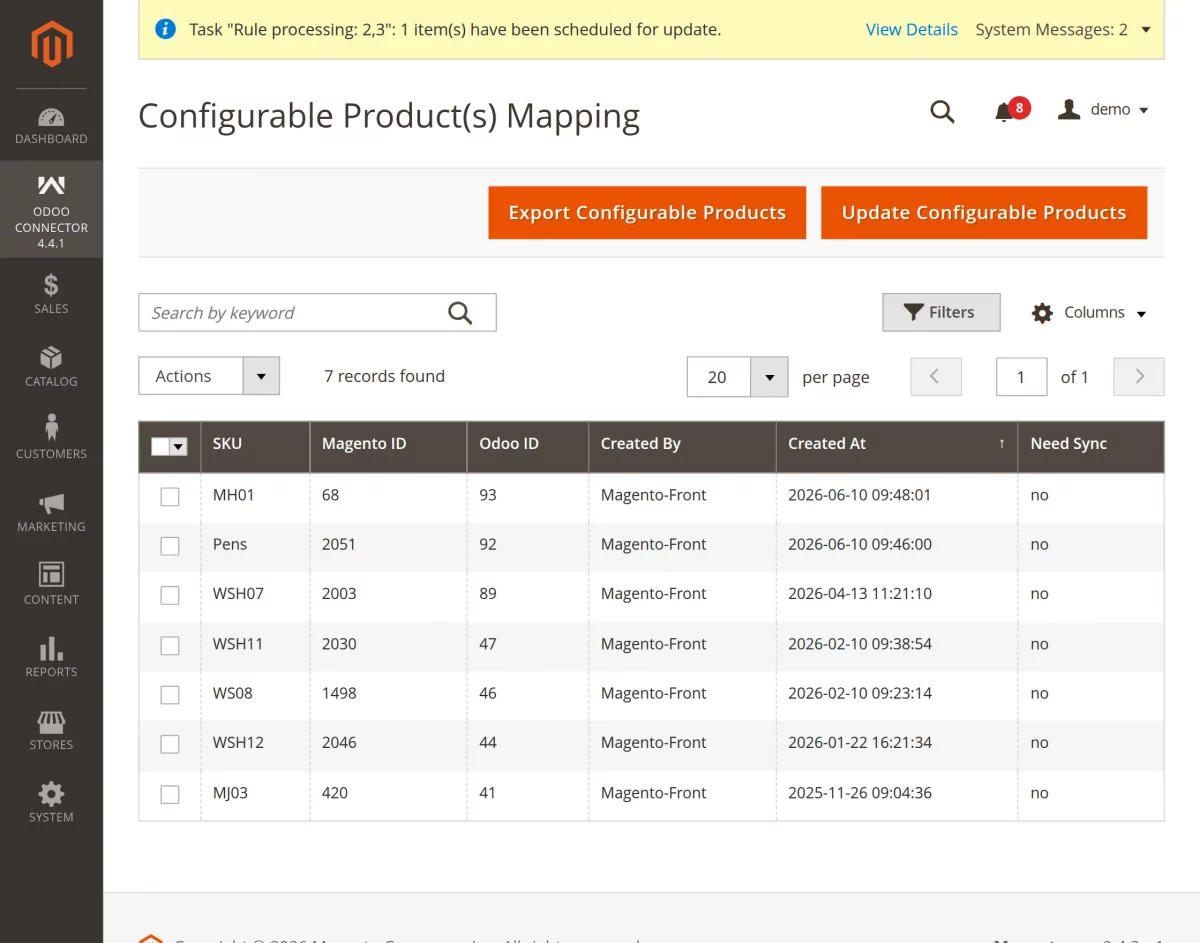The height and width of the screenshot is (943, 1200).
Task: Open the Marketing megaphone menu
Action: (51, 512)
